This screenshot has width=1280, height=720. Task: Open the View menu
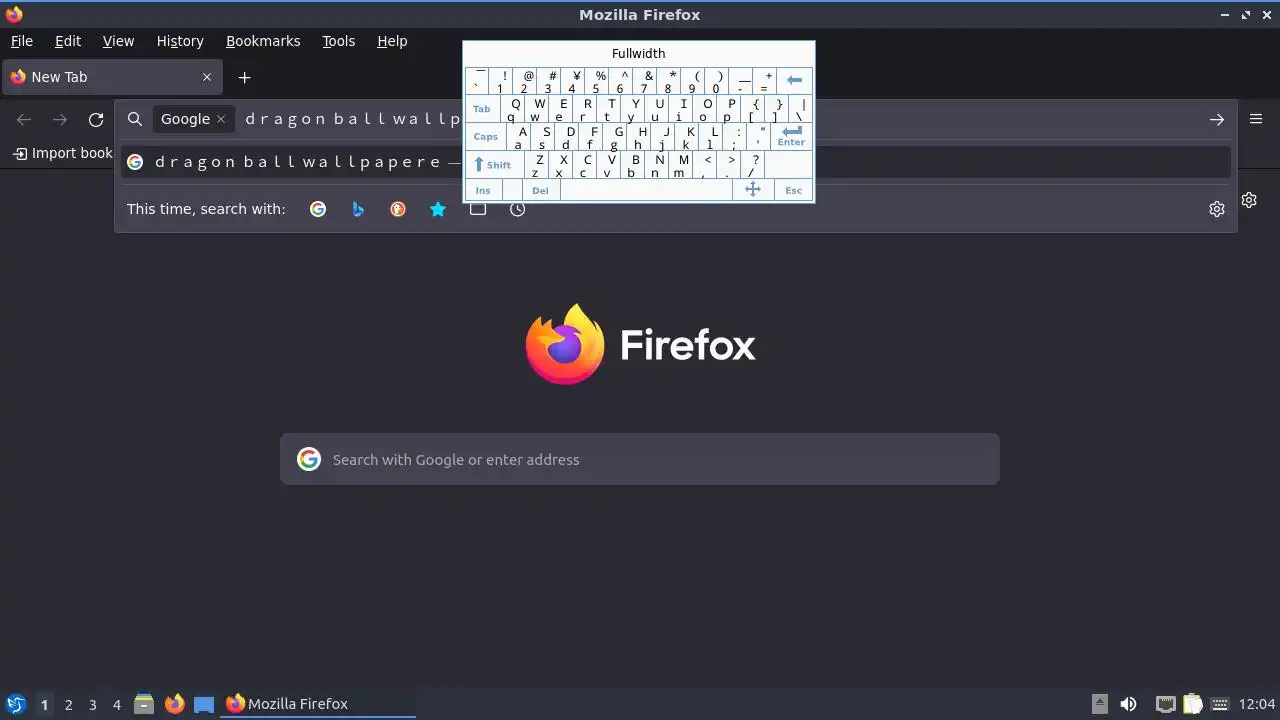pyautogui.click(x=118, y=41)
